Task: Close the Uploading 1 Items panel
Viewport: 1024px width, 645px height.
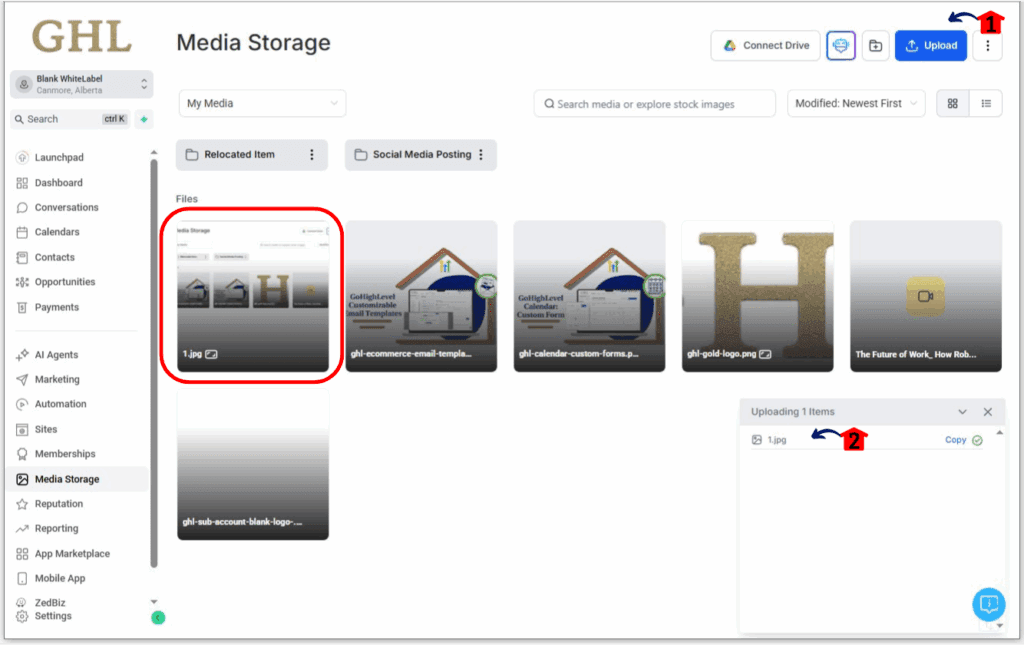Action: 987,412
